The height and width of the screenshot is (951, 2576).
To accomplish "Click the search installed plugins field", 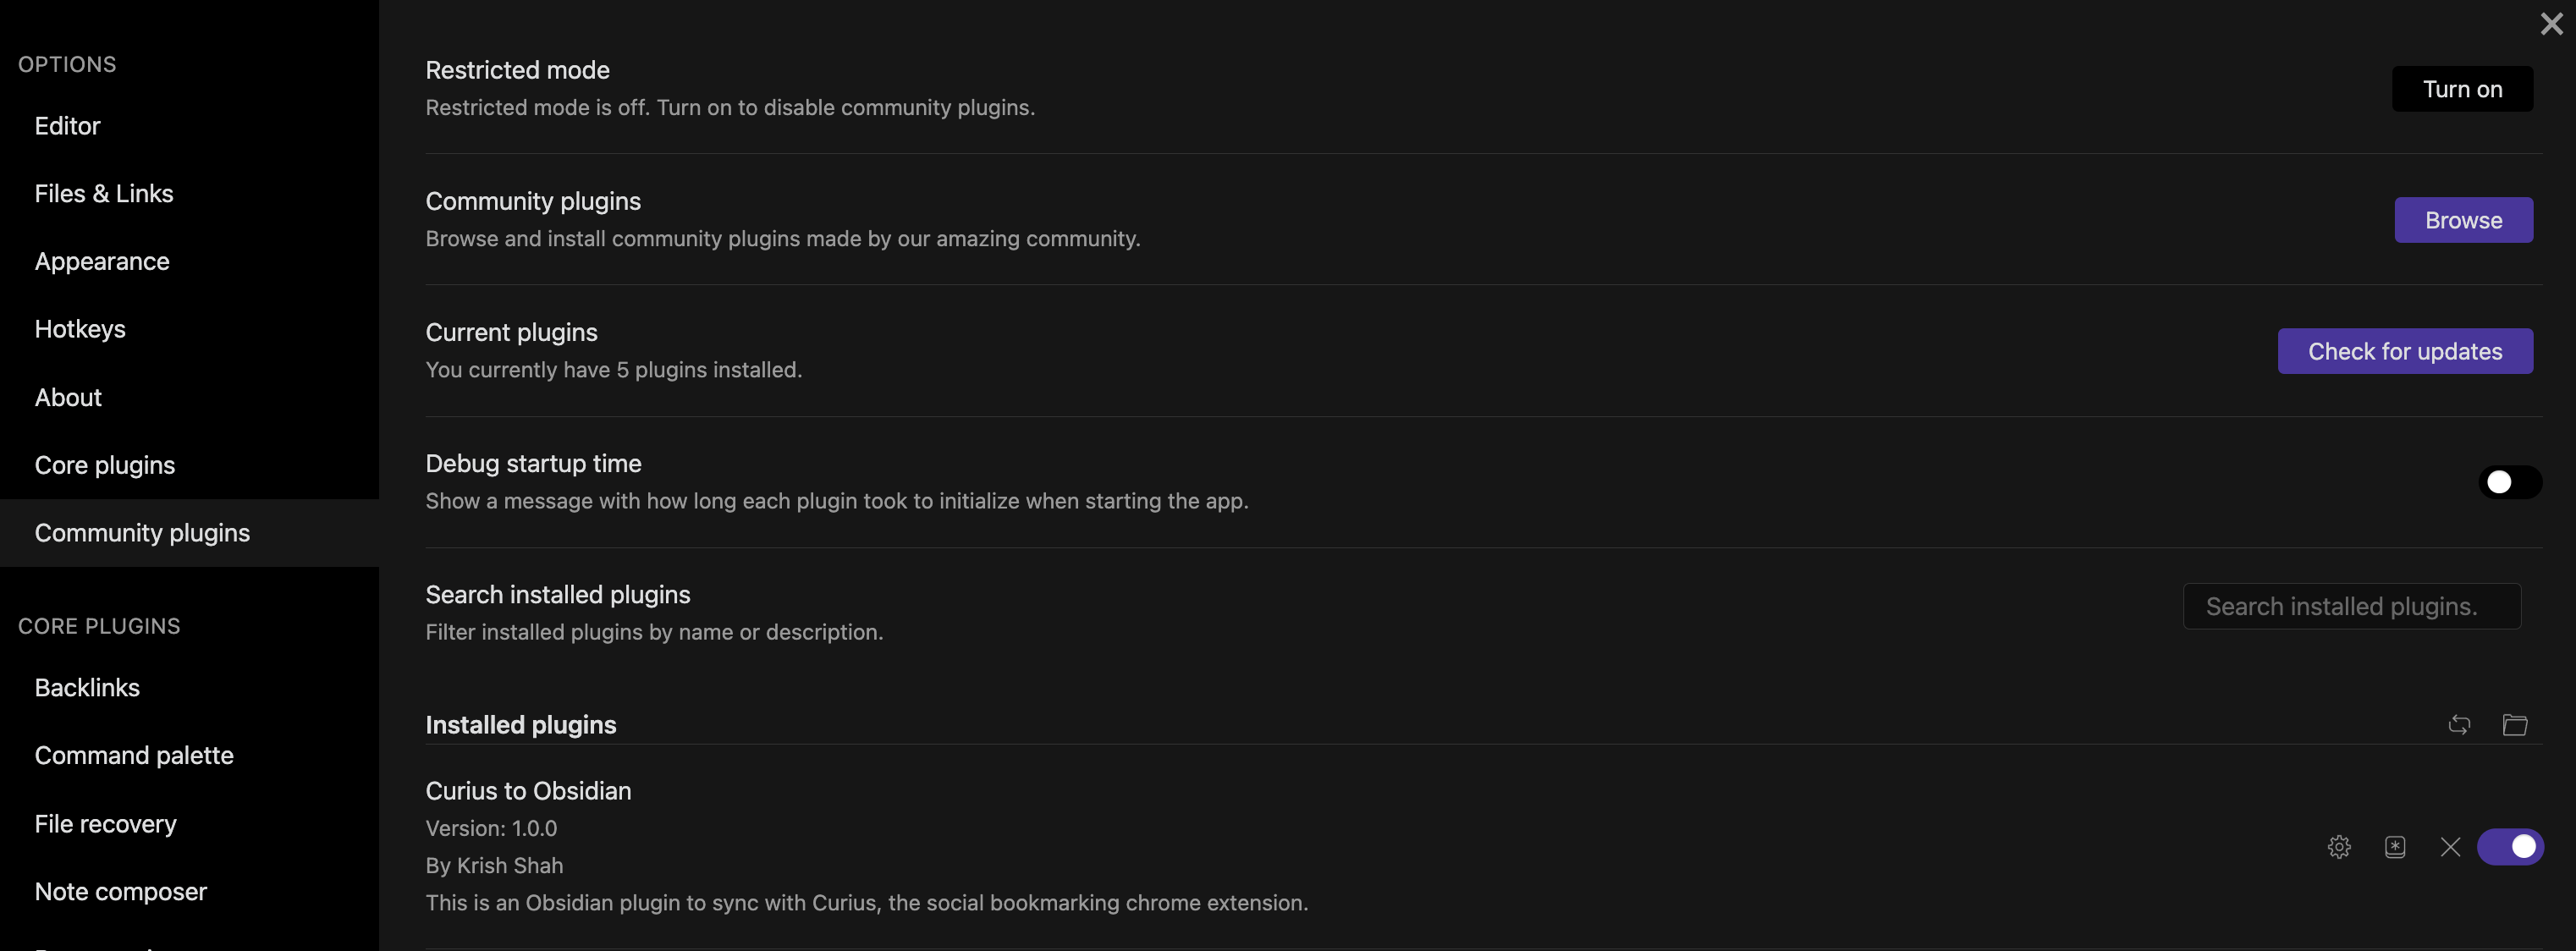I will click(2350, 606).
